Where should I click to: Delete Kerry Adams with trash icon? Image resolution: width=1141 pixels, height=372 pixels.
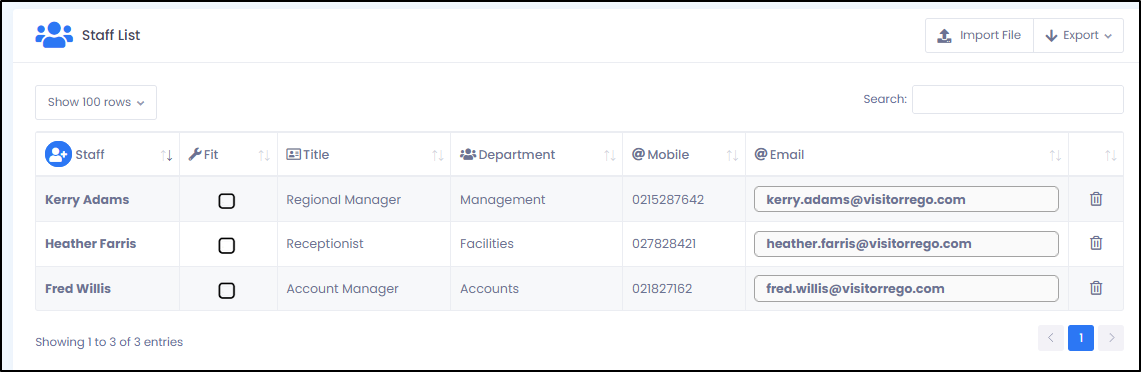[x=1095, y=199]
